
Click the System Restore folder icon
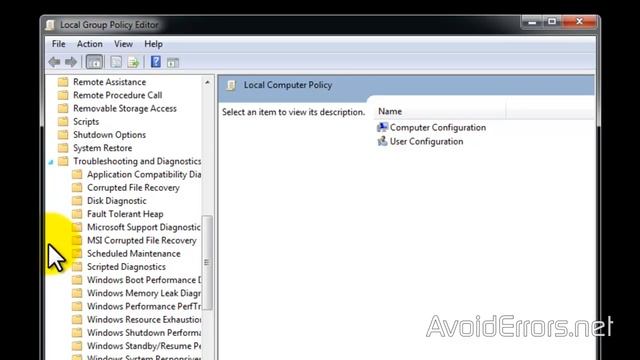click(63, 148)
